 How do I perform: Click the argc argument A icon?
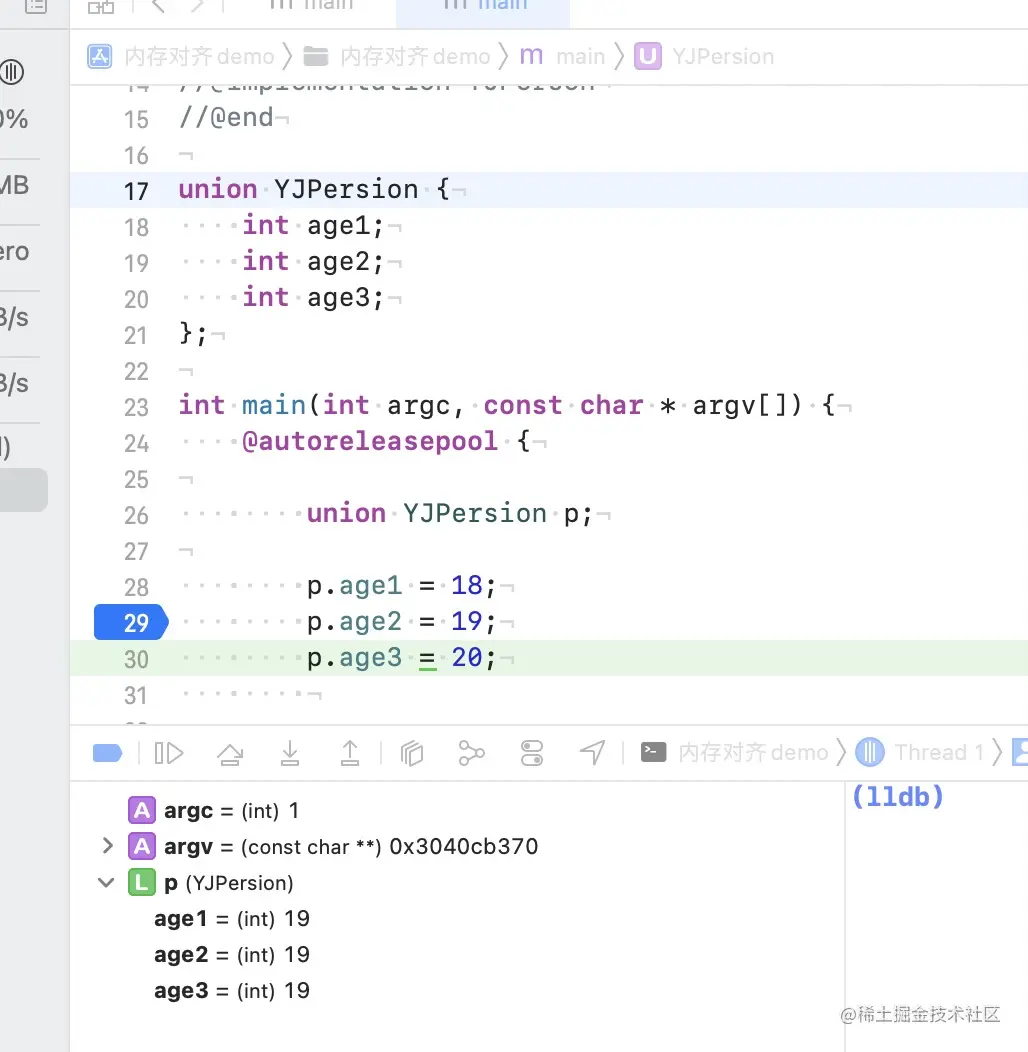(x=142, y=810)
